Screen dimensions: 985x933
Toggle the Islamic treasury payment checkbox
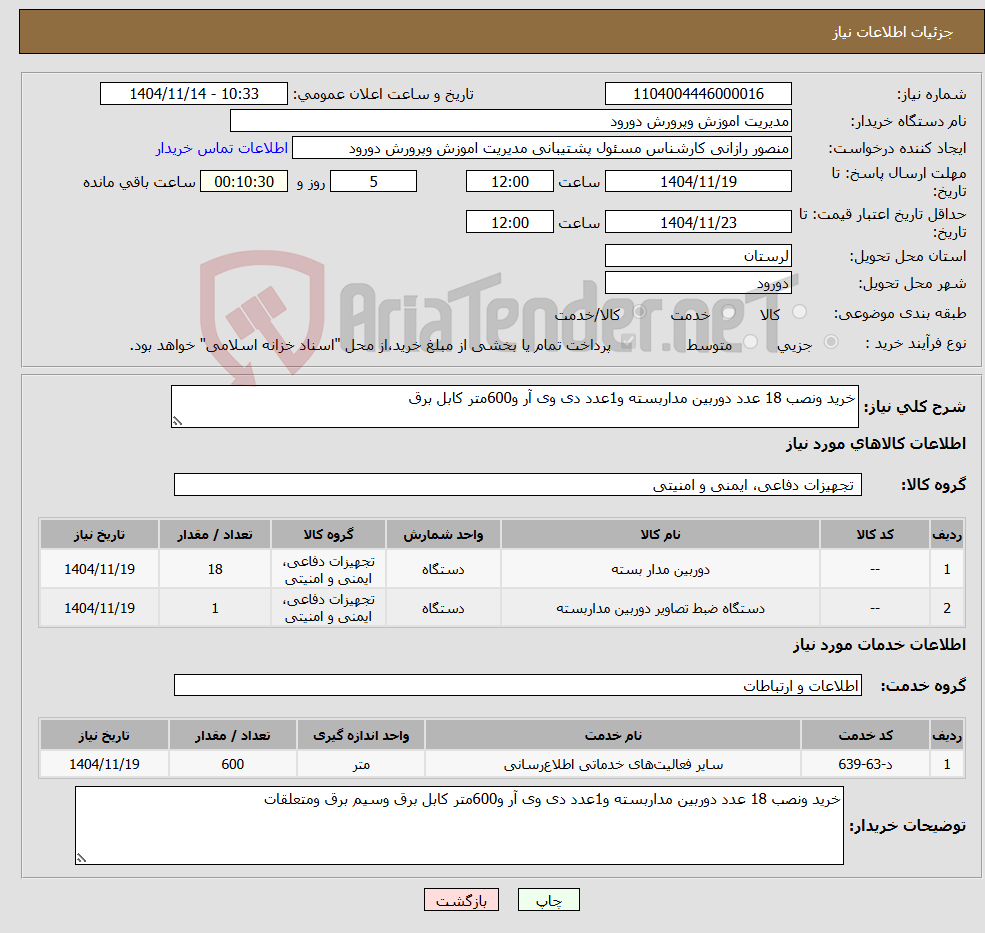pos(626,343)
